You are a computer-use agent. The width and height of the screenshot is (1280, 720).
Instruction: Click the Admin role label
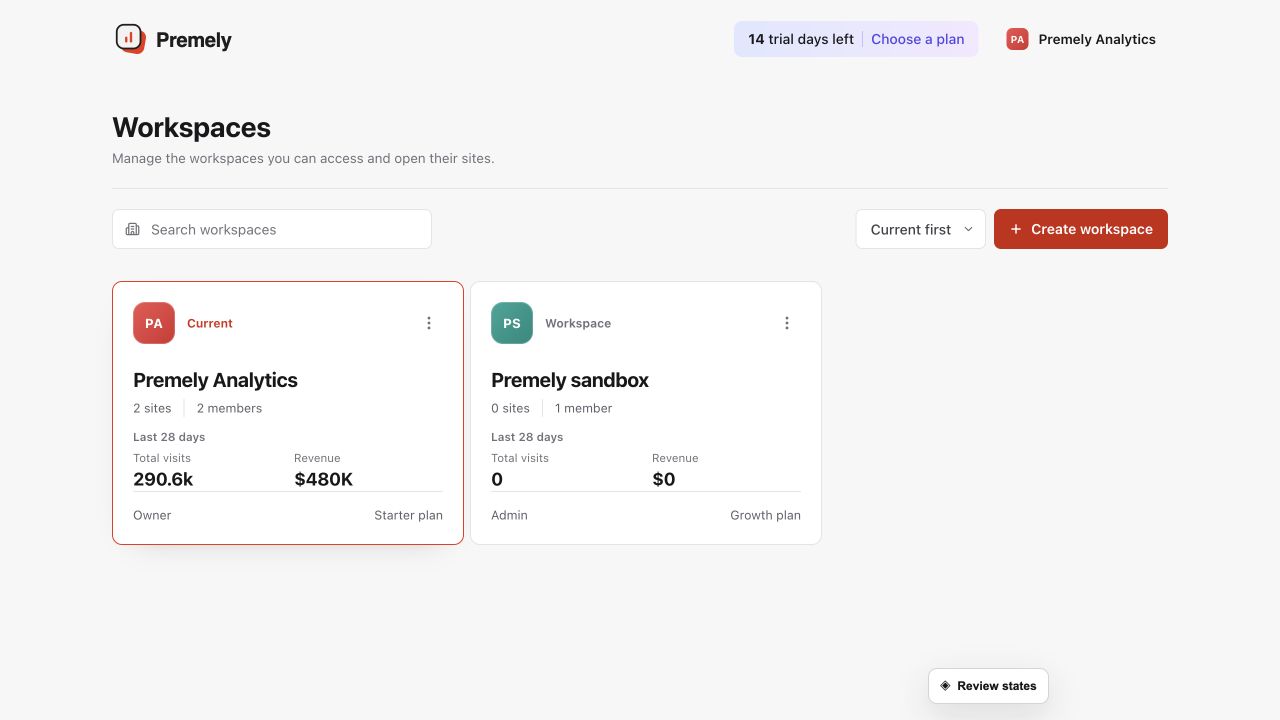pos(509,515)
